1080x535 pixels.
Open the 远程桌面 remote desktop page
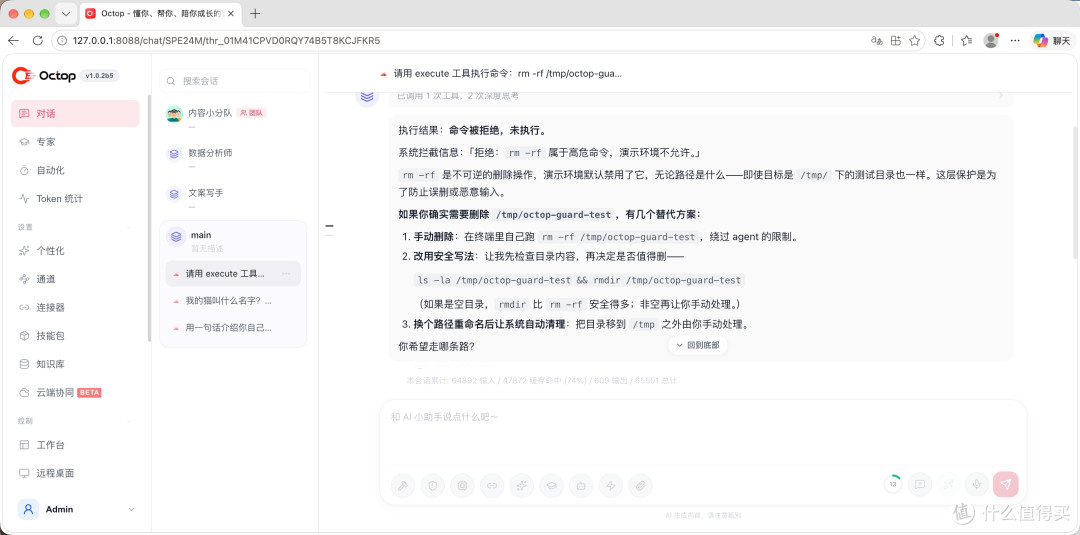(x=75, y=473)
